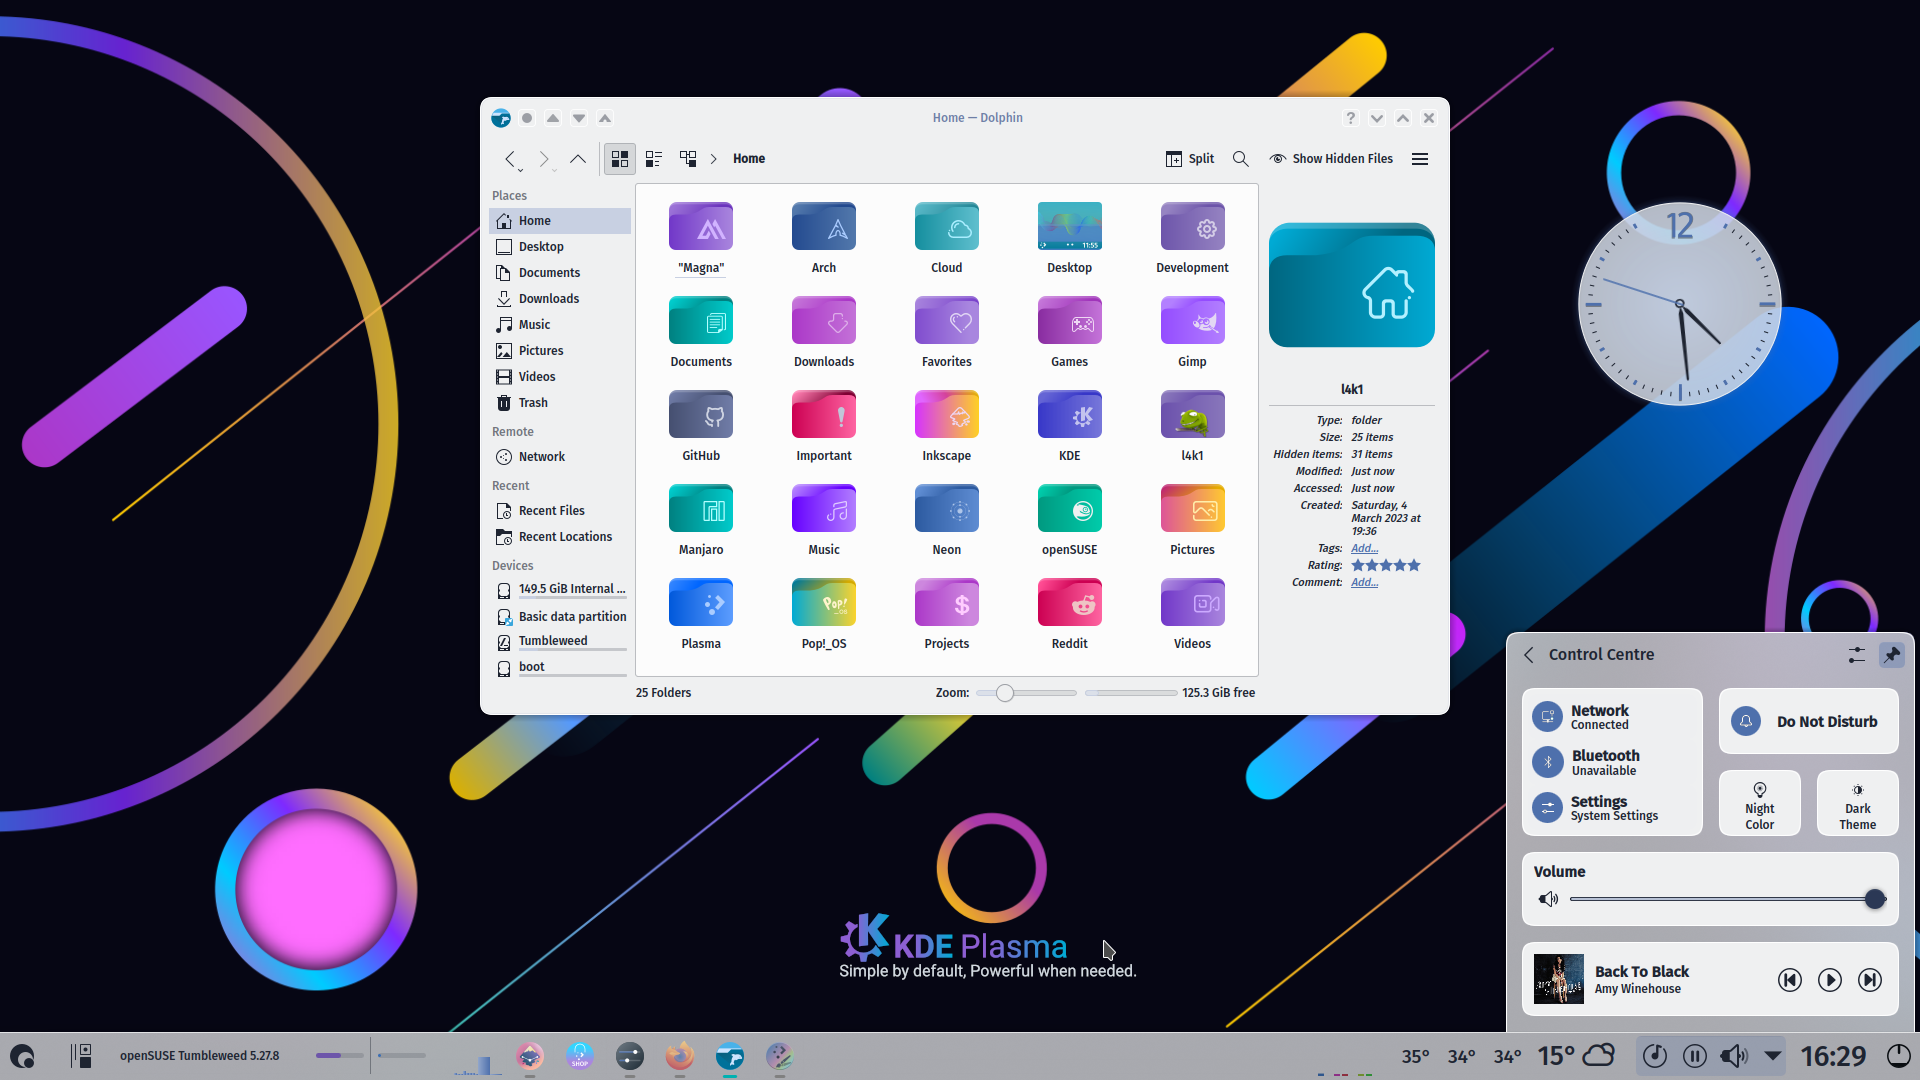
Task: Open the Dolphin window application menu icon
Action: point(501,118)
